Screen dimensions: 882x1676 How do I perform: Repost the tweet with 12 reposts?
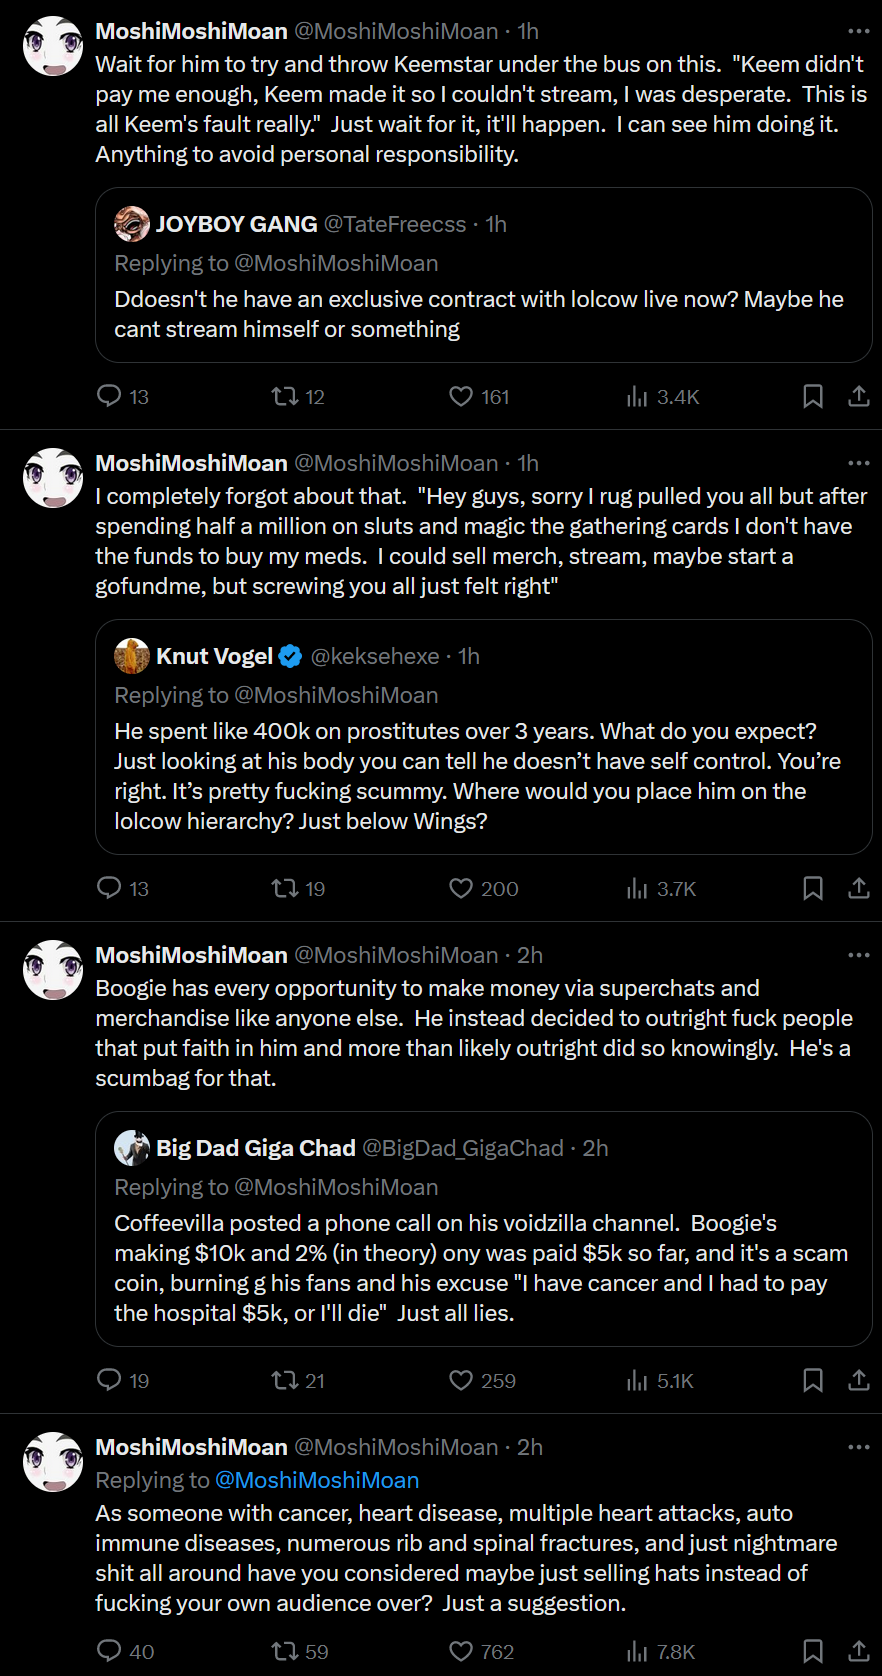[x=285, y=396]
